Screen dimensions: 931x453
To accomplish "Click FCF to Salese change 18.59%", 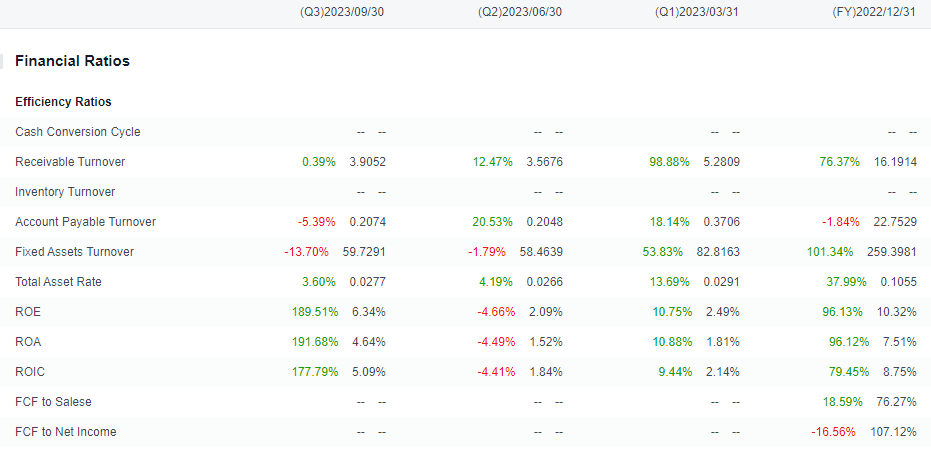I will click(x=843, y=402).
